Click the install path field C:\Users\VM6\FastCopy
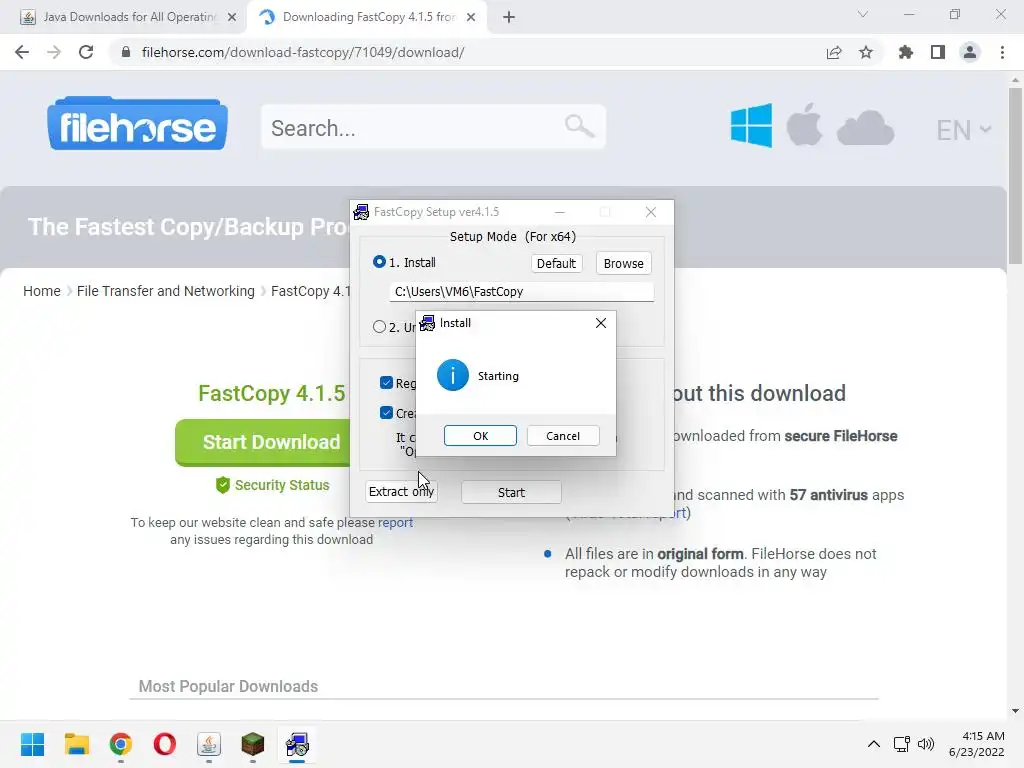 [x=522, y=292]
